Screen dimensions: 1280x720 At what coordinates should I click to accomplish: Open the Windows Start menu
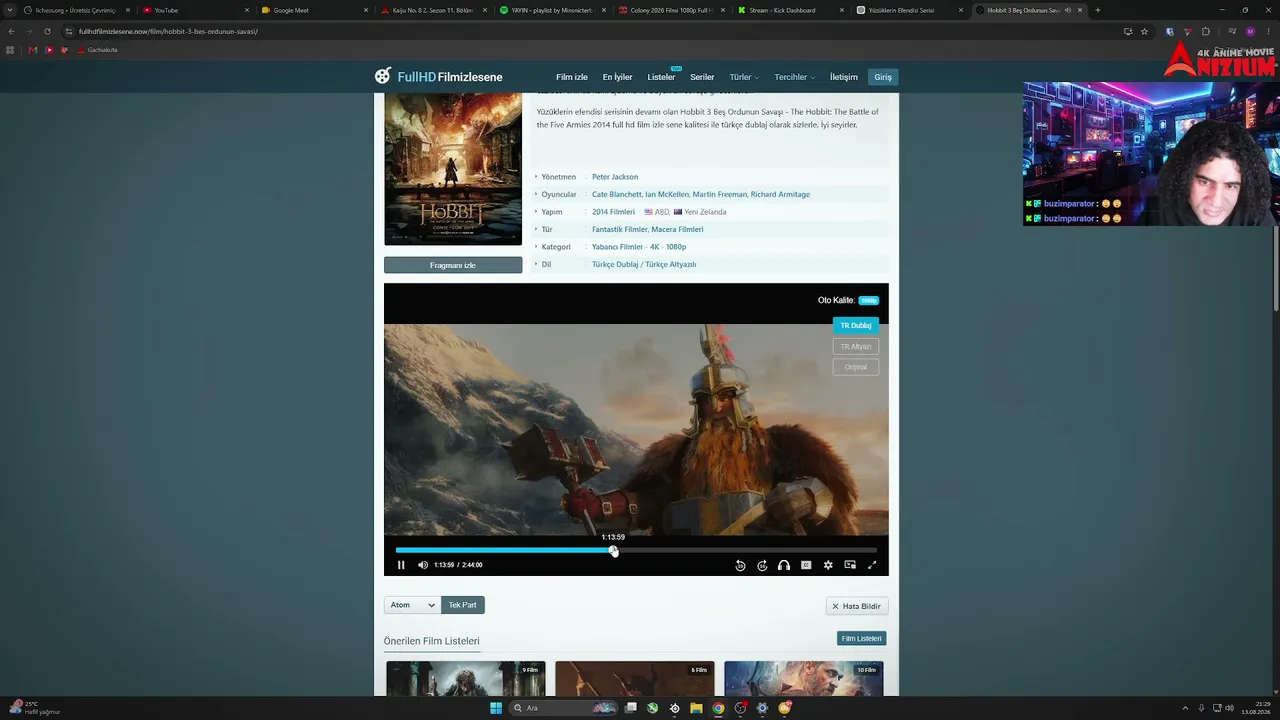(x=495, y=708)
